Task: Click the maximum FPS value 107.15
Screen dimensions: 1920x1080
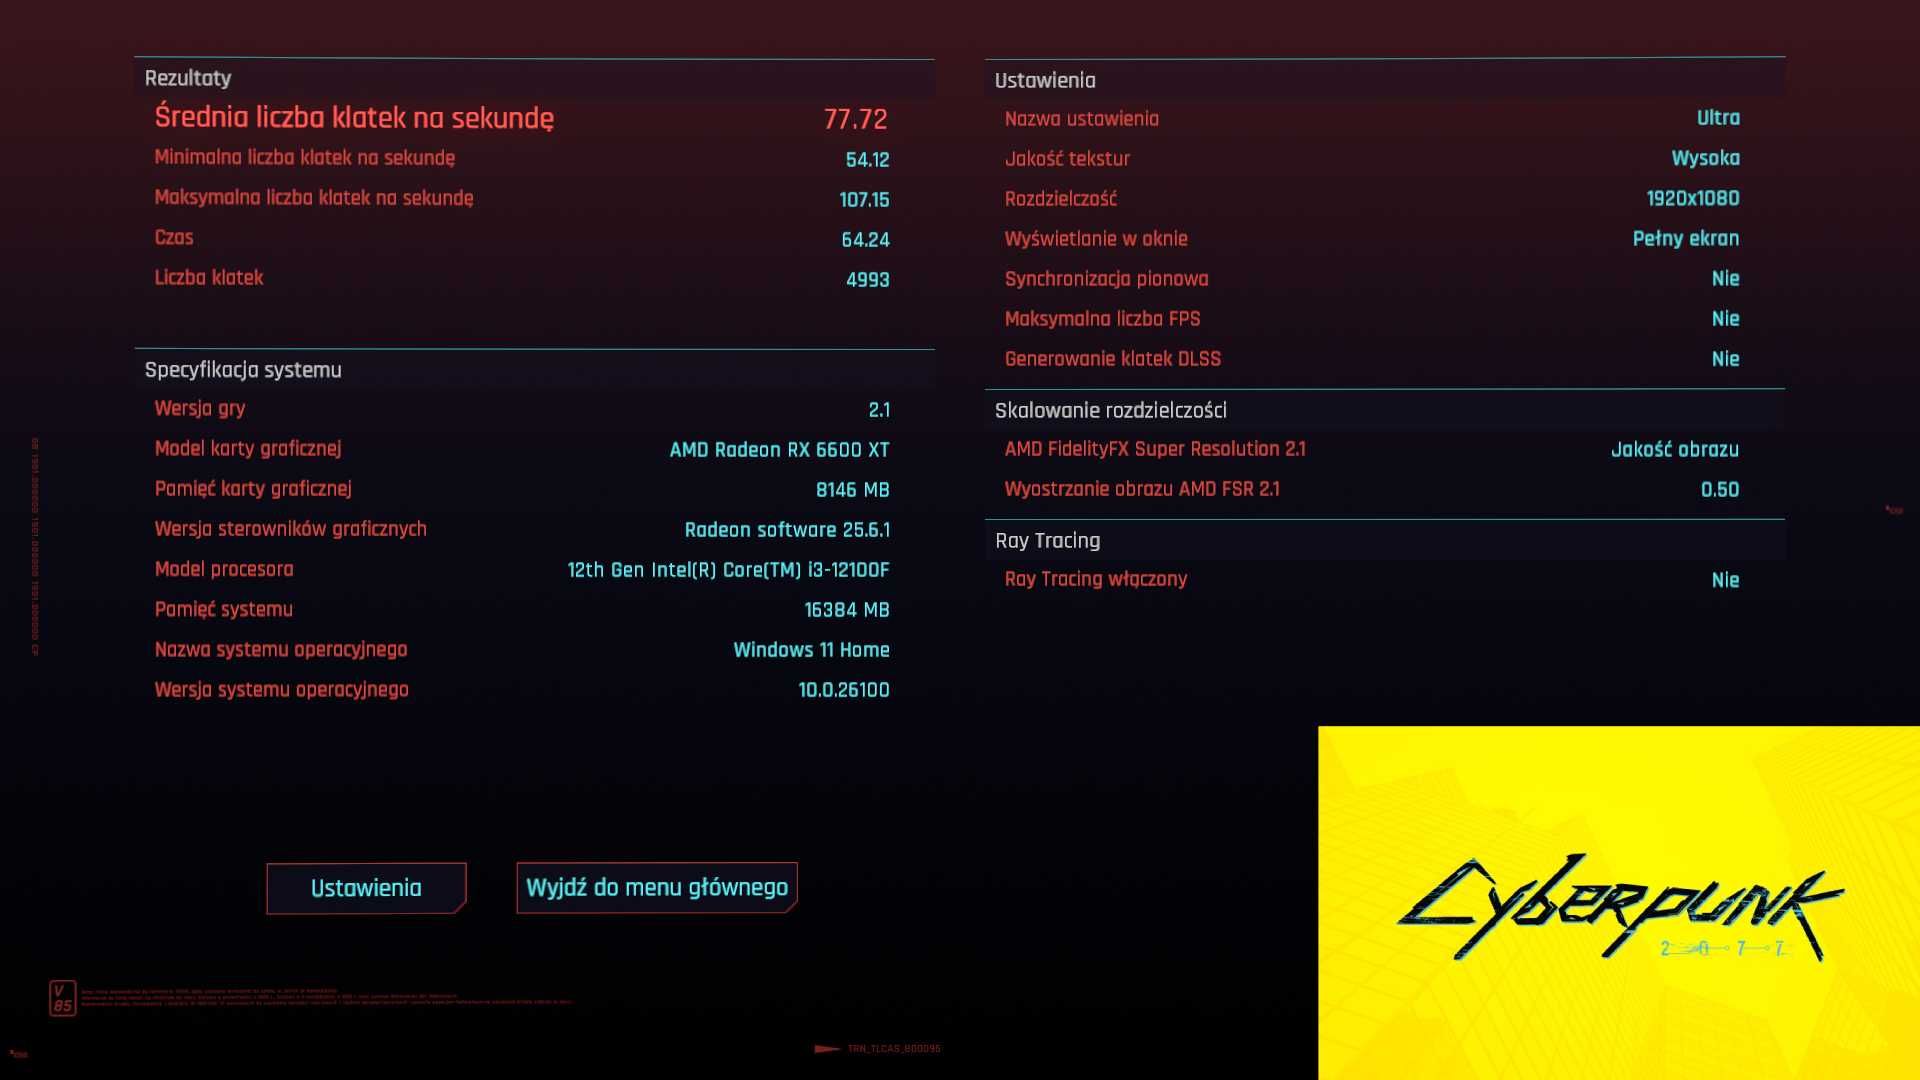Action: pyautogui.click(x=864, y=200)
